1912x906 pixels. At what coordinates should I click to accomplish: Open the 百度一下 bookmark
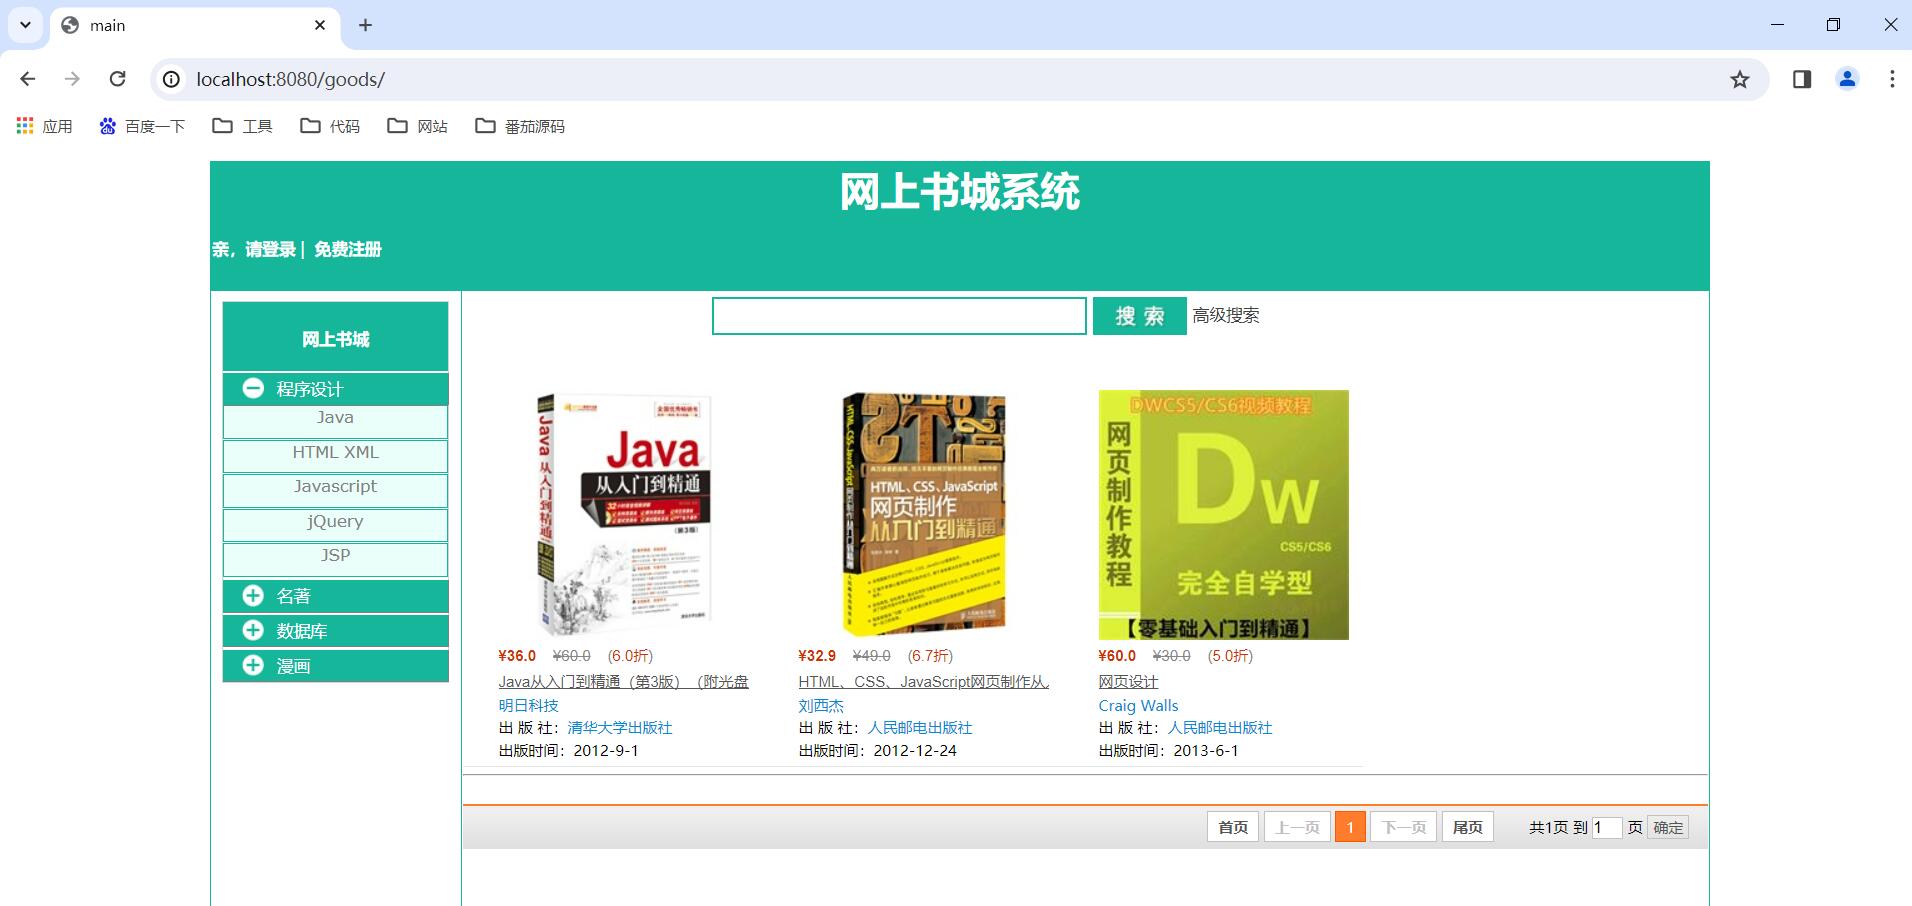point(142,126)
